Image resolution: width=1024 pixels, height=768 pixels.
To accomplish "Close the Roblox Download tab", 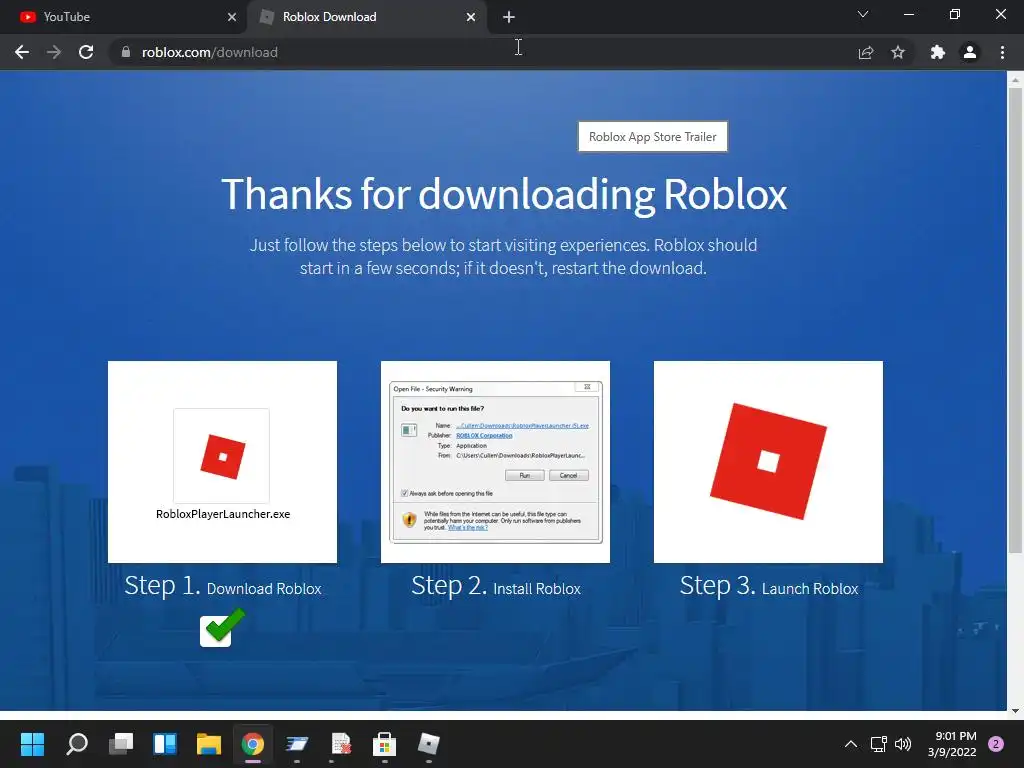I will point(471,17).
